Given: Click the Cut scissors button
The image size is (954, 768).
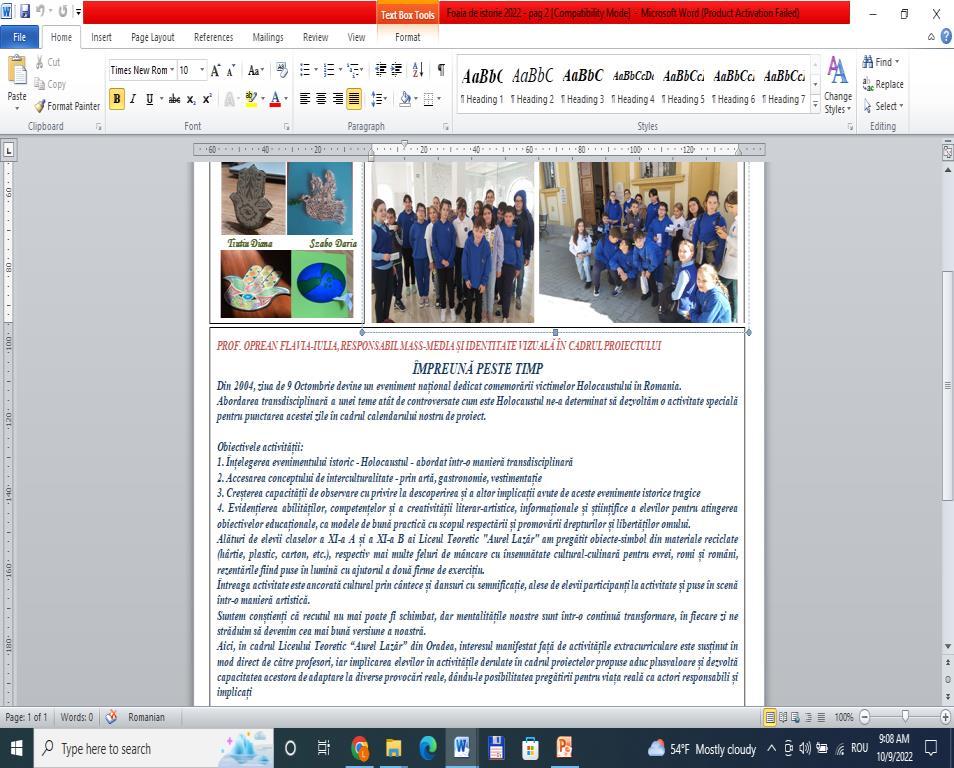Looking at the screenshot, I should tap(47, 62).
